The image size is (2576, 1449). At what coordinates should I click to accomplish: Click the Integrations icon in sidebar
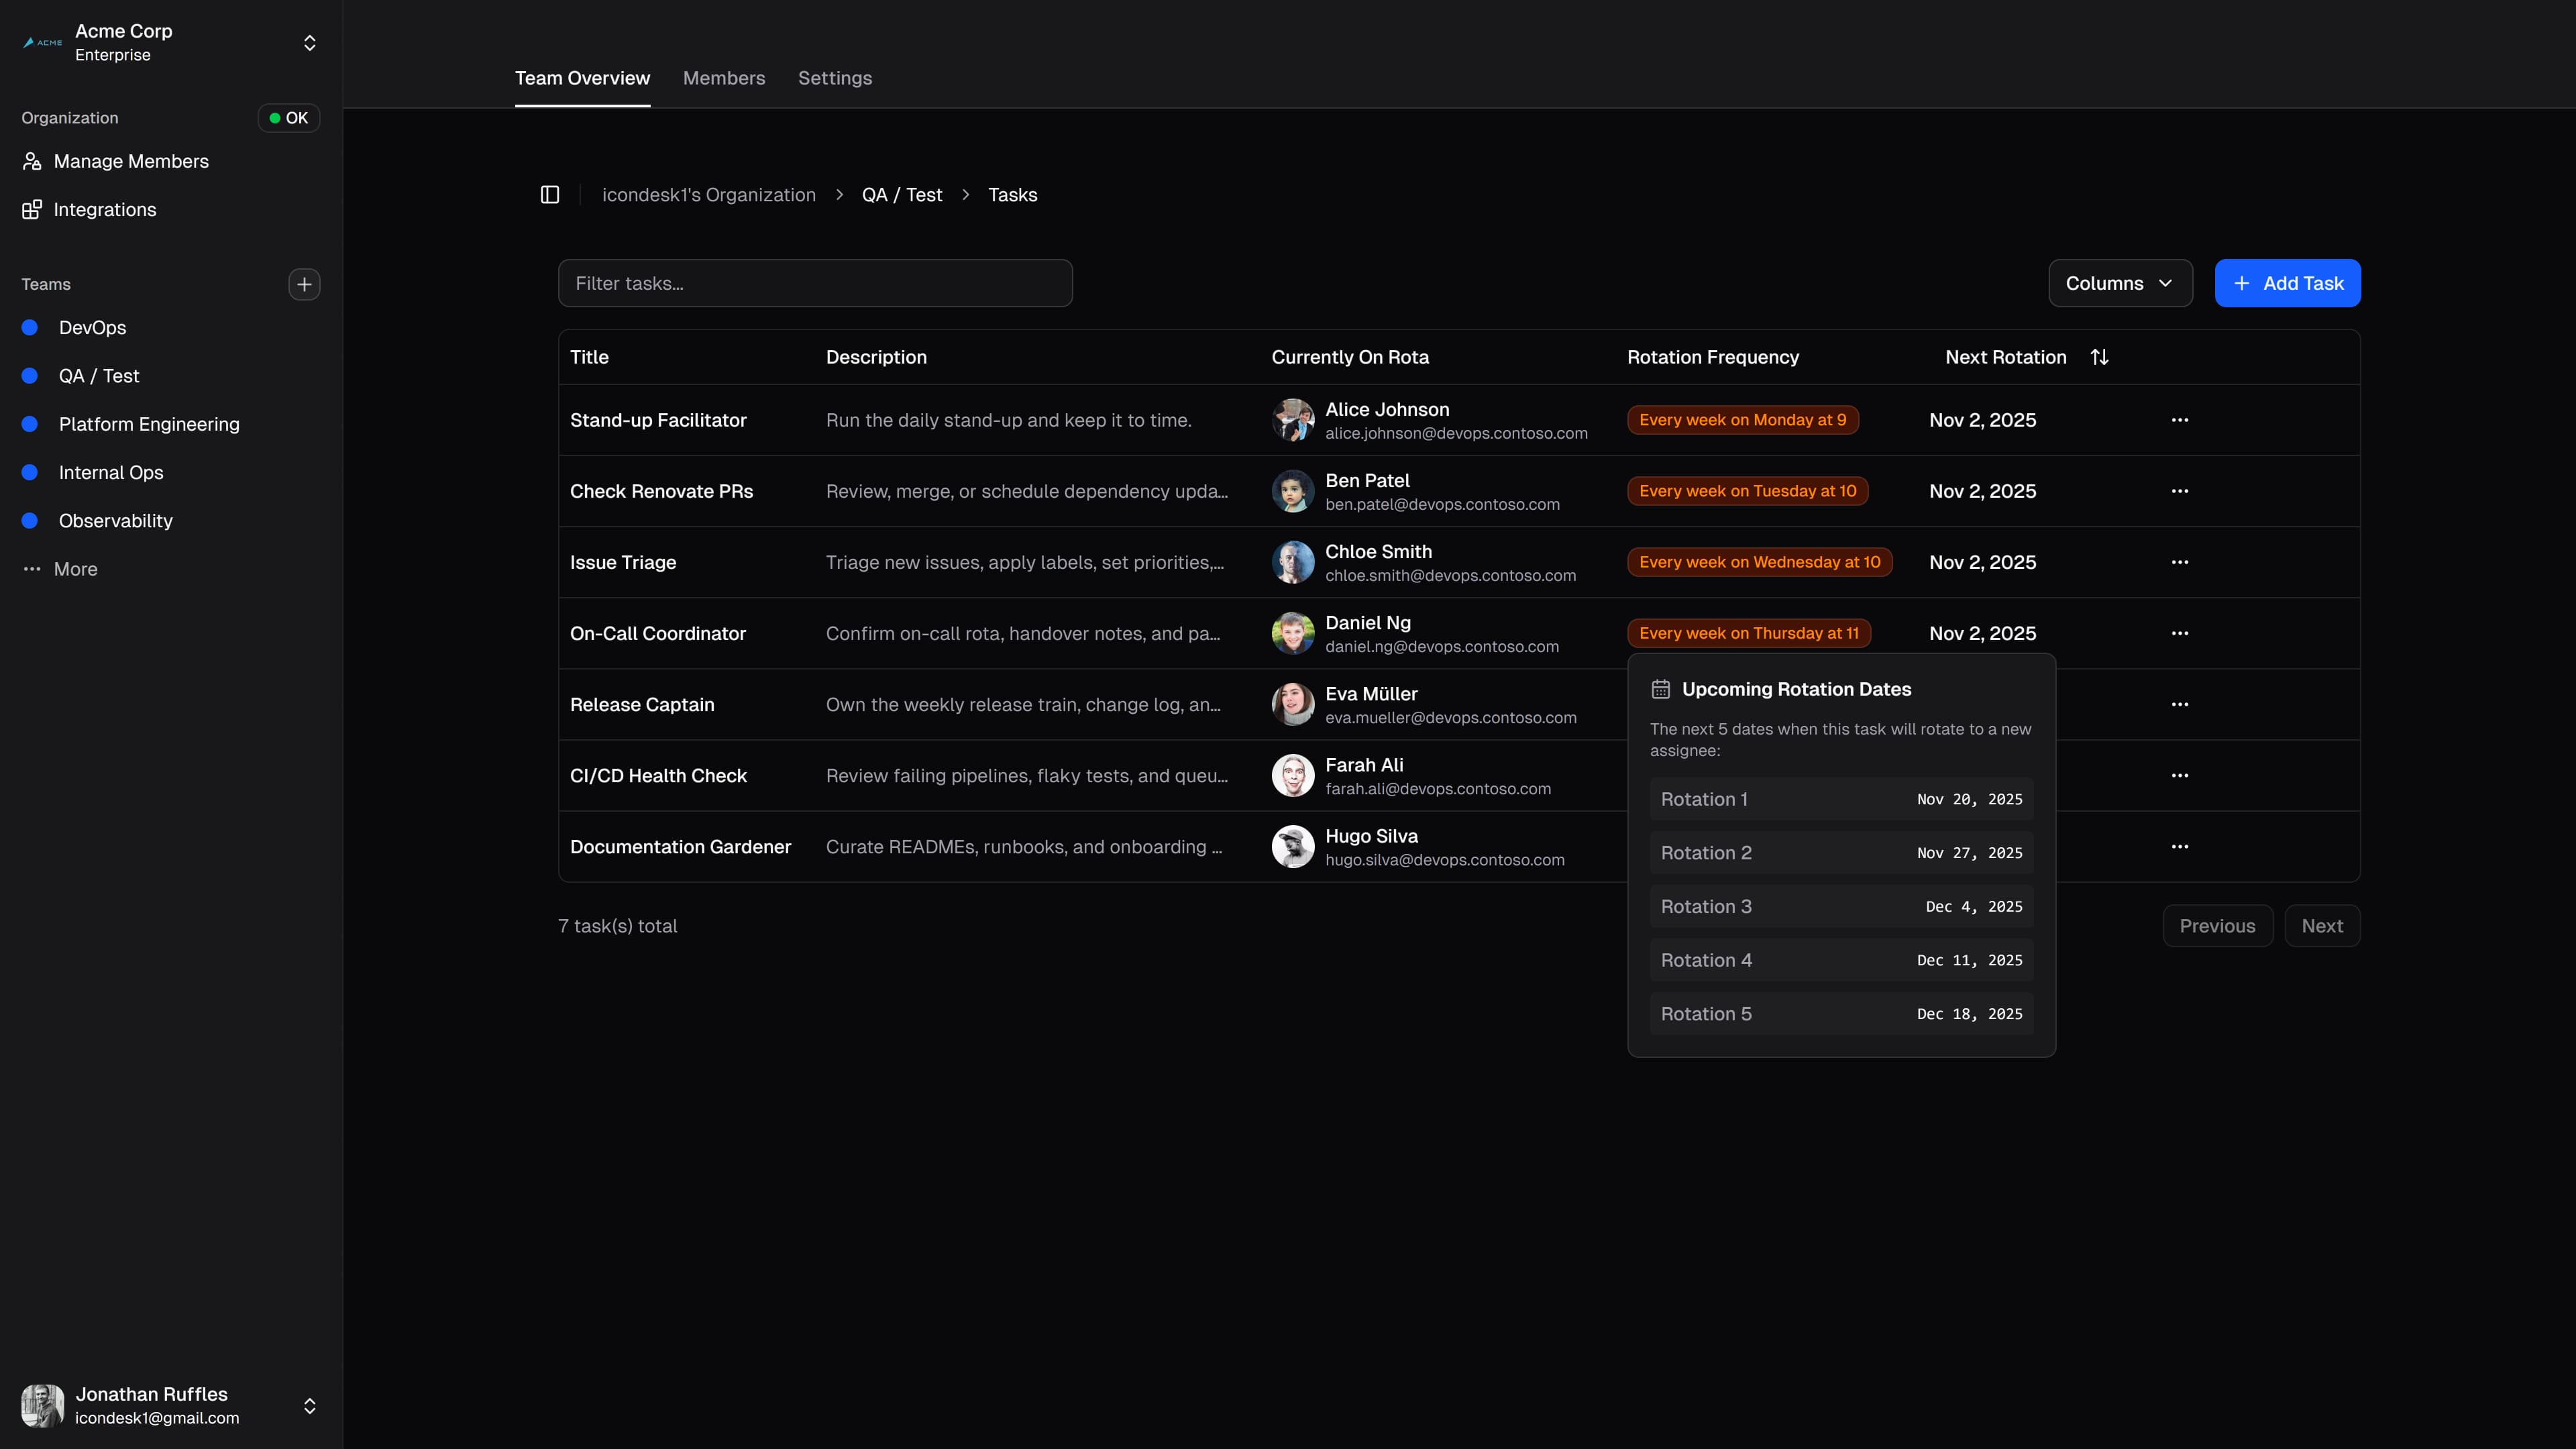point(31,209)
